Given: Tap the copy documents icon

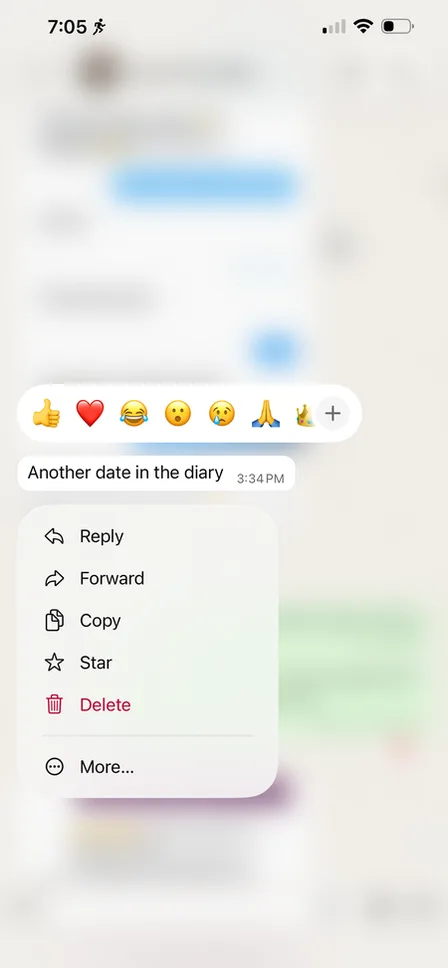Looking at the screenshot, I should [54, 620].
